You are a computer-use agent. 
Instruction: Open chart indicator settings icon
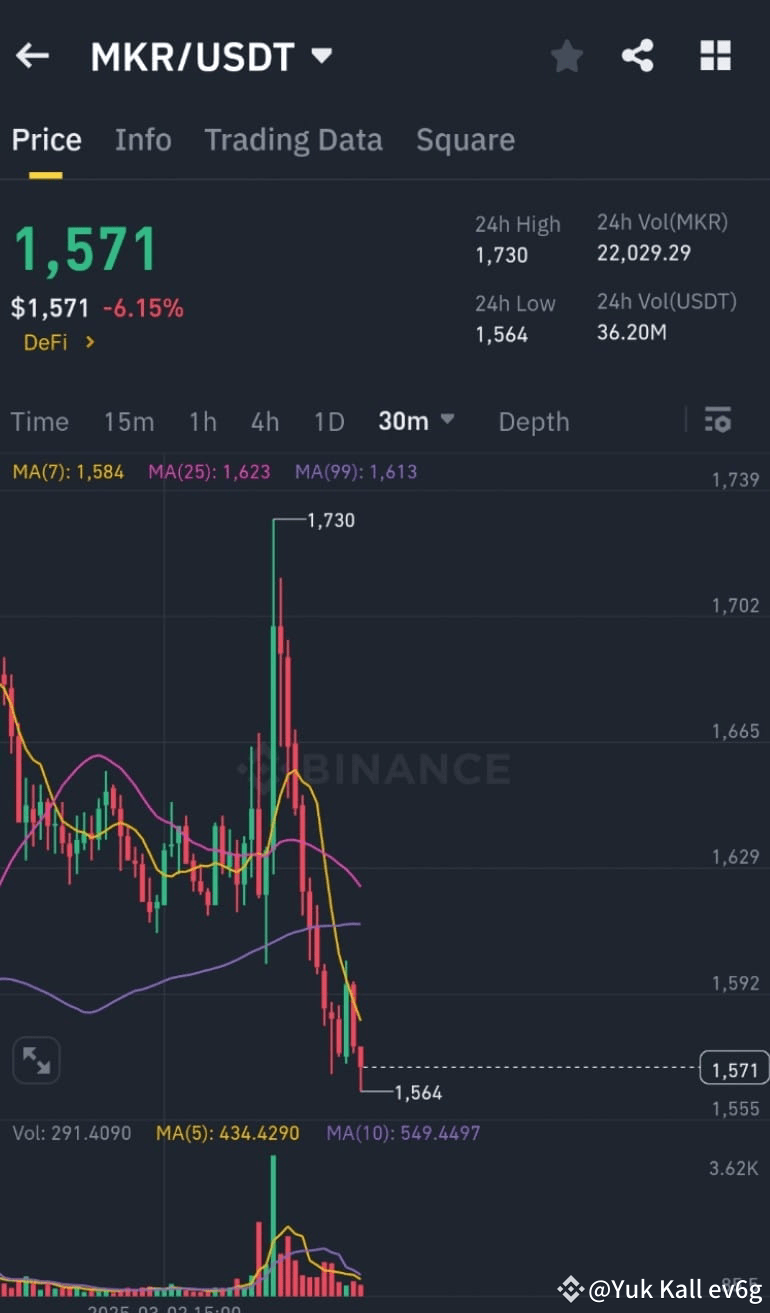(x=718, y=421)
